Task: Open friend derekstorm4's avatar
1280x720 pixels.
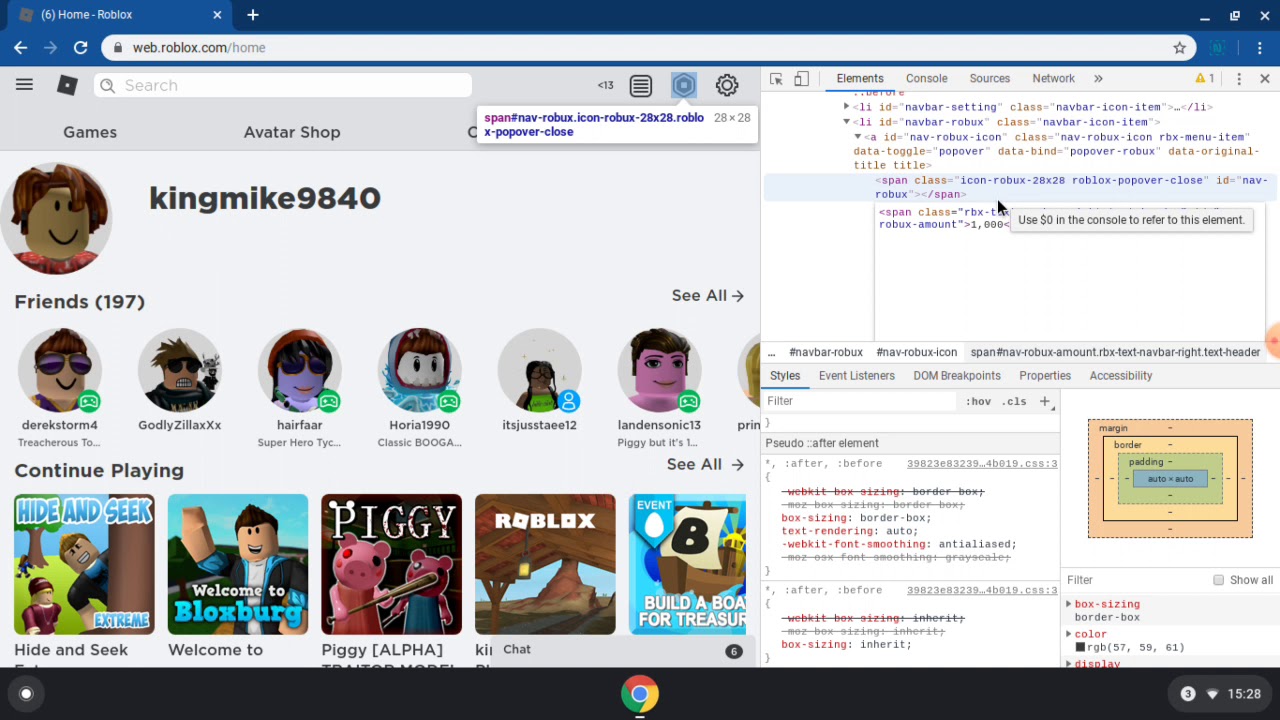Action: point(60,370)
